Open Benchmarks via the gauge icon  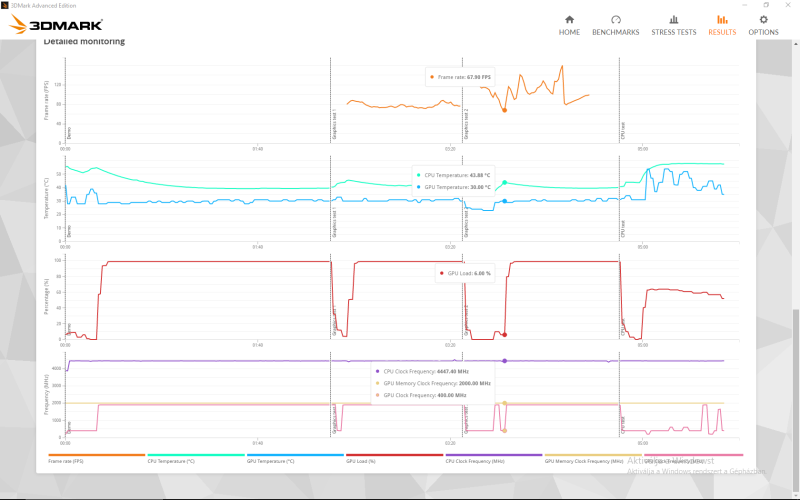click(x=616, y=20)
